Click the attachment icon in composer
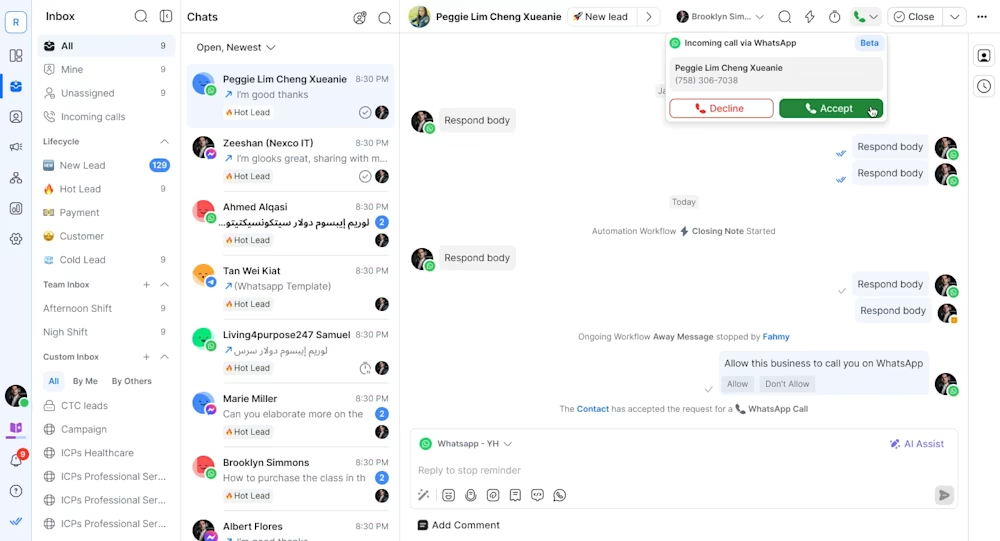Screen dimensions: 1000x541 (493, 495)
